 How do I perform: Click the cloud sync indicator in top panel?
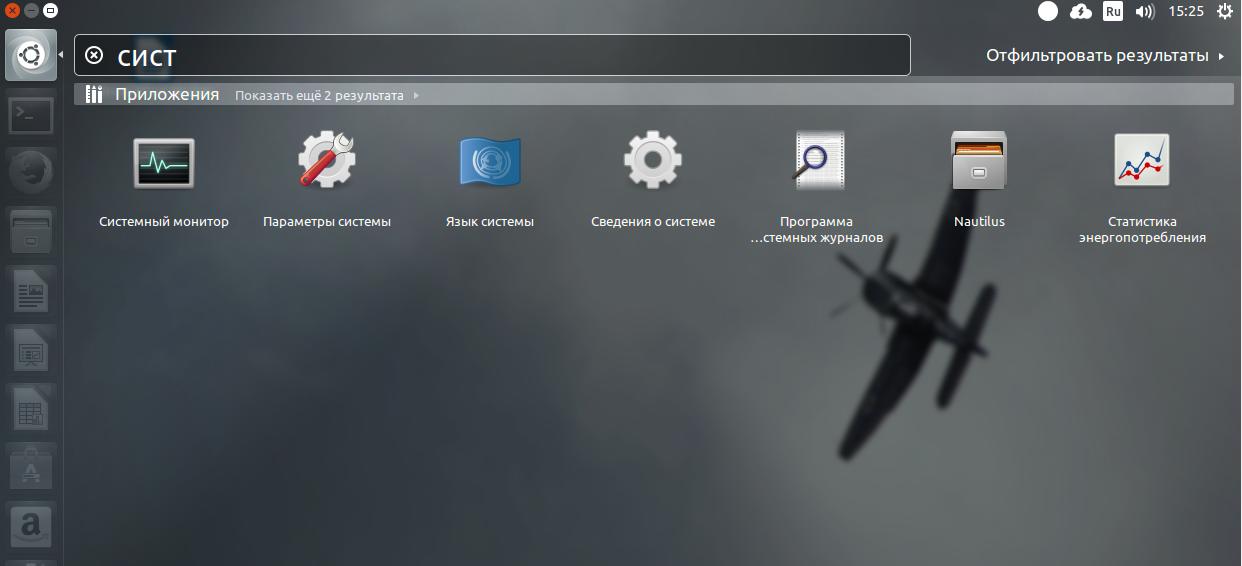1081,12
